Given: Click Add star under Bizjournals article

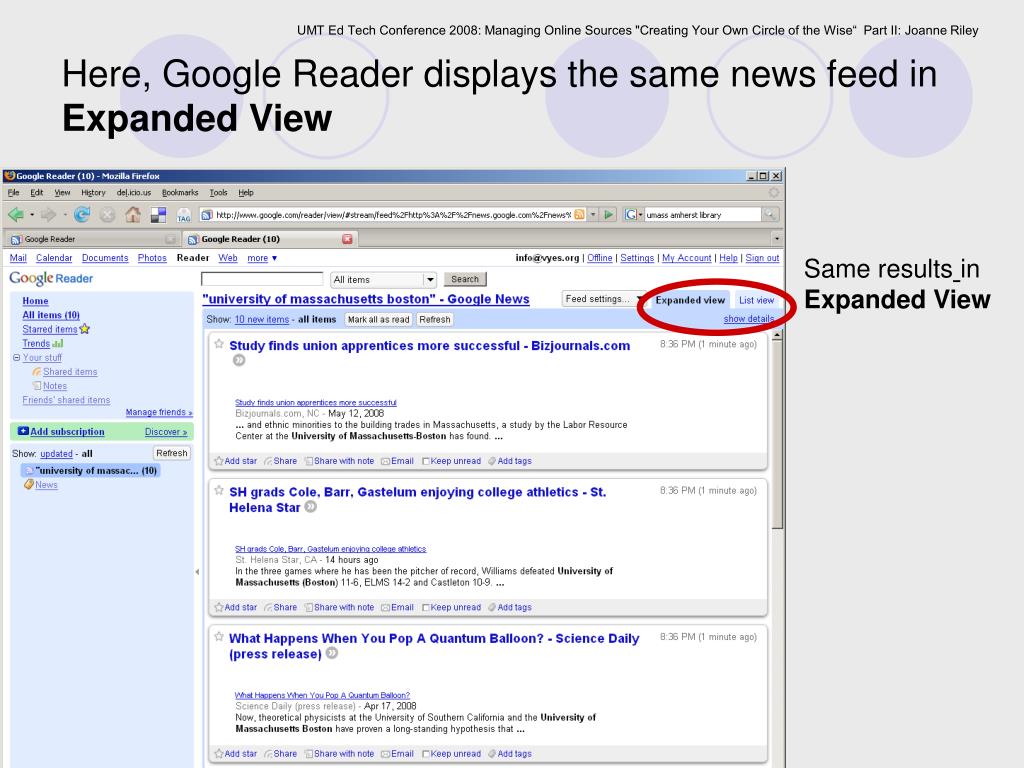Looking at the screenshot, I should [x=236, y=461].
